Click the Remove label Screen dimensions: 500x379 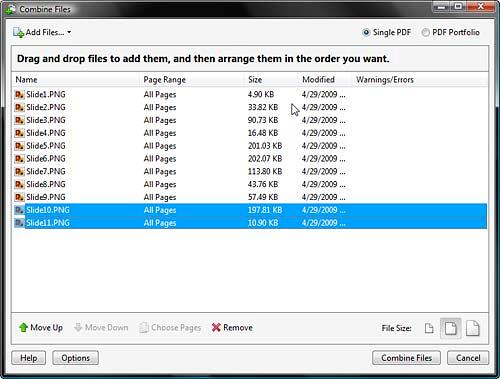pyautogui.click(x=238, y=328)
